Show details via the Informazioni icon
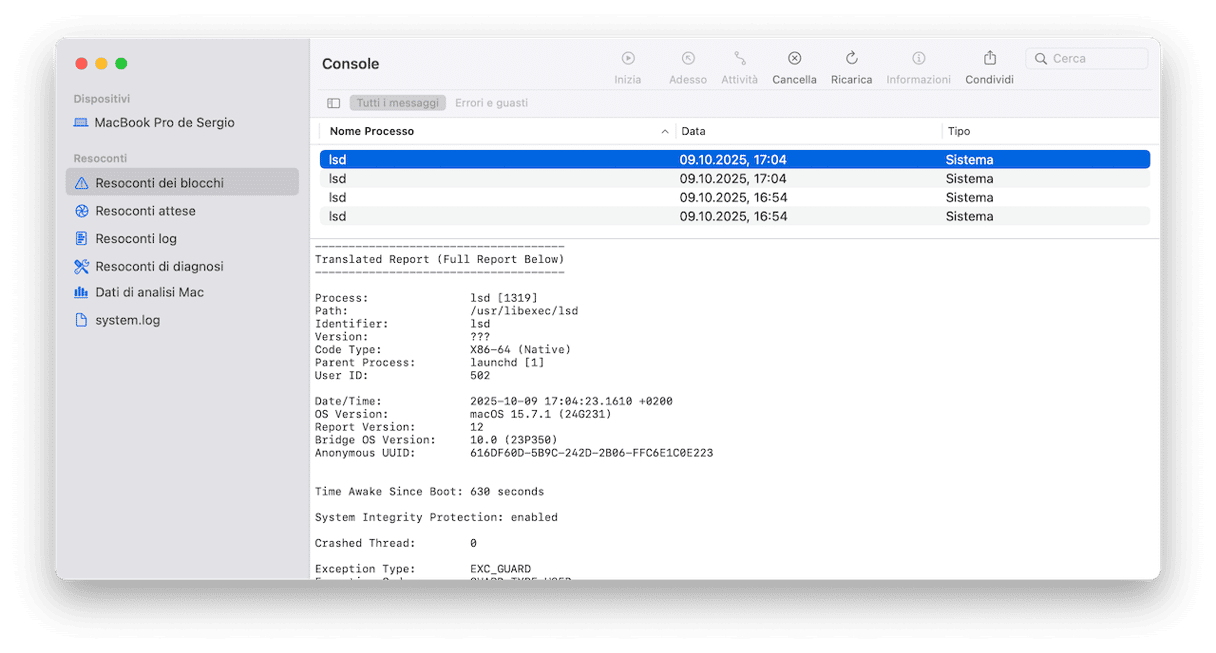 coord(918,59)
